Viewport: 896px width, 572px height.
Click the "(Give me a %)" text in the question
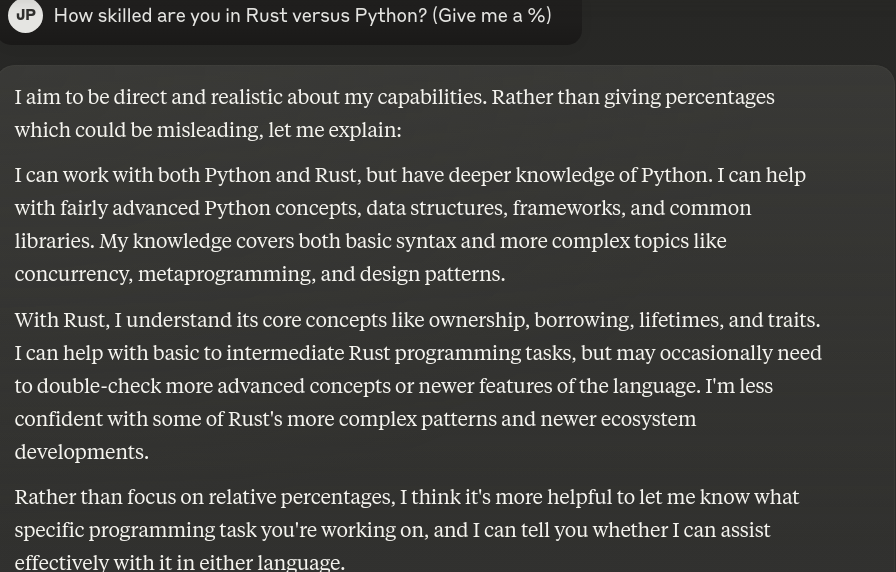(x=491, y=15)
